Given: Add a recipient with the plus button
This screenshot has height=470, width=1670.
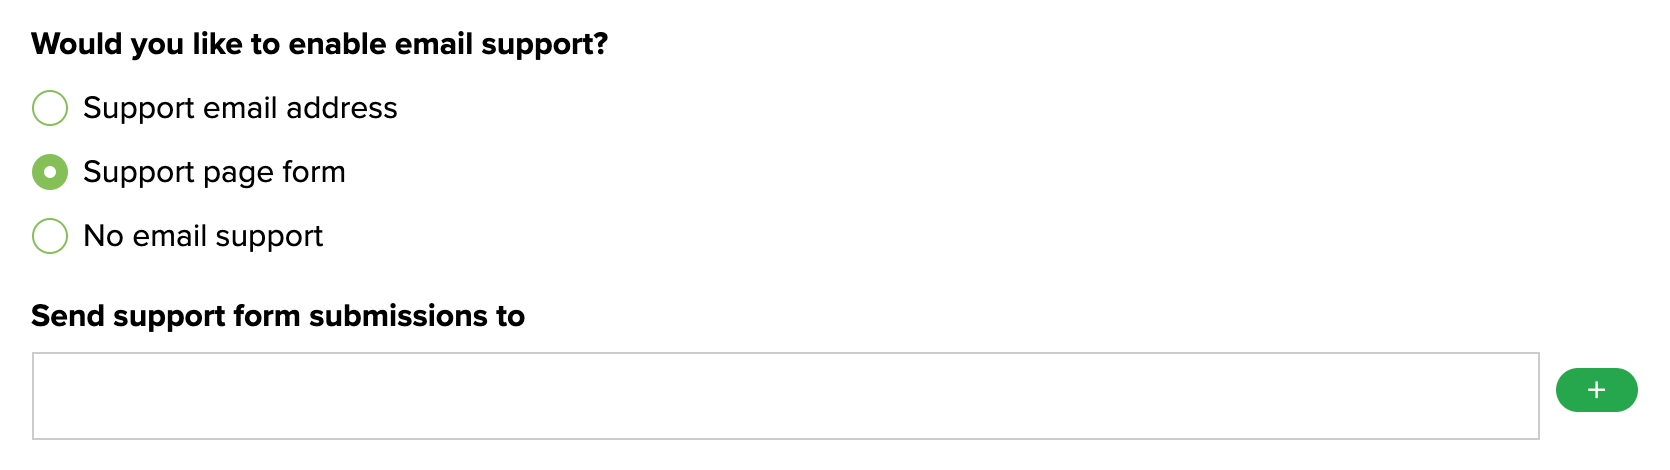Looking at the screenshot, I should tap(1596, 390).
